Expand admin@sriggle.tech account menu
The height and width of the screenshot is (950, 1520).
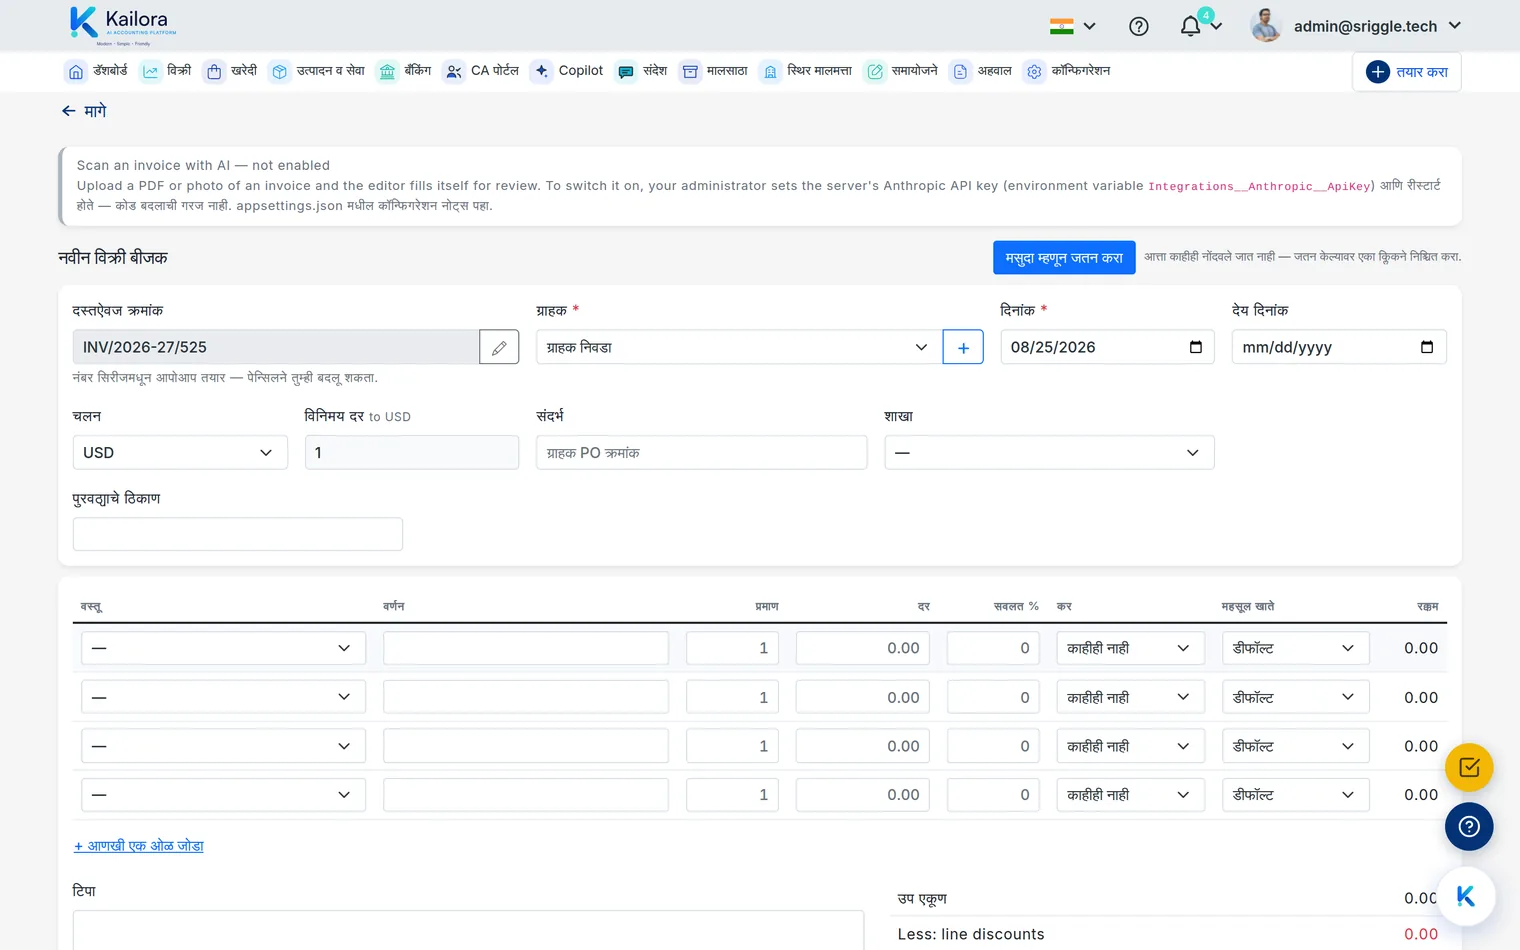(1377, 26)
